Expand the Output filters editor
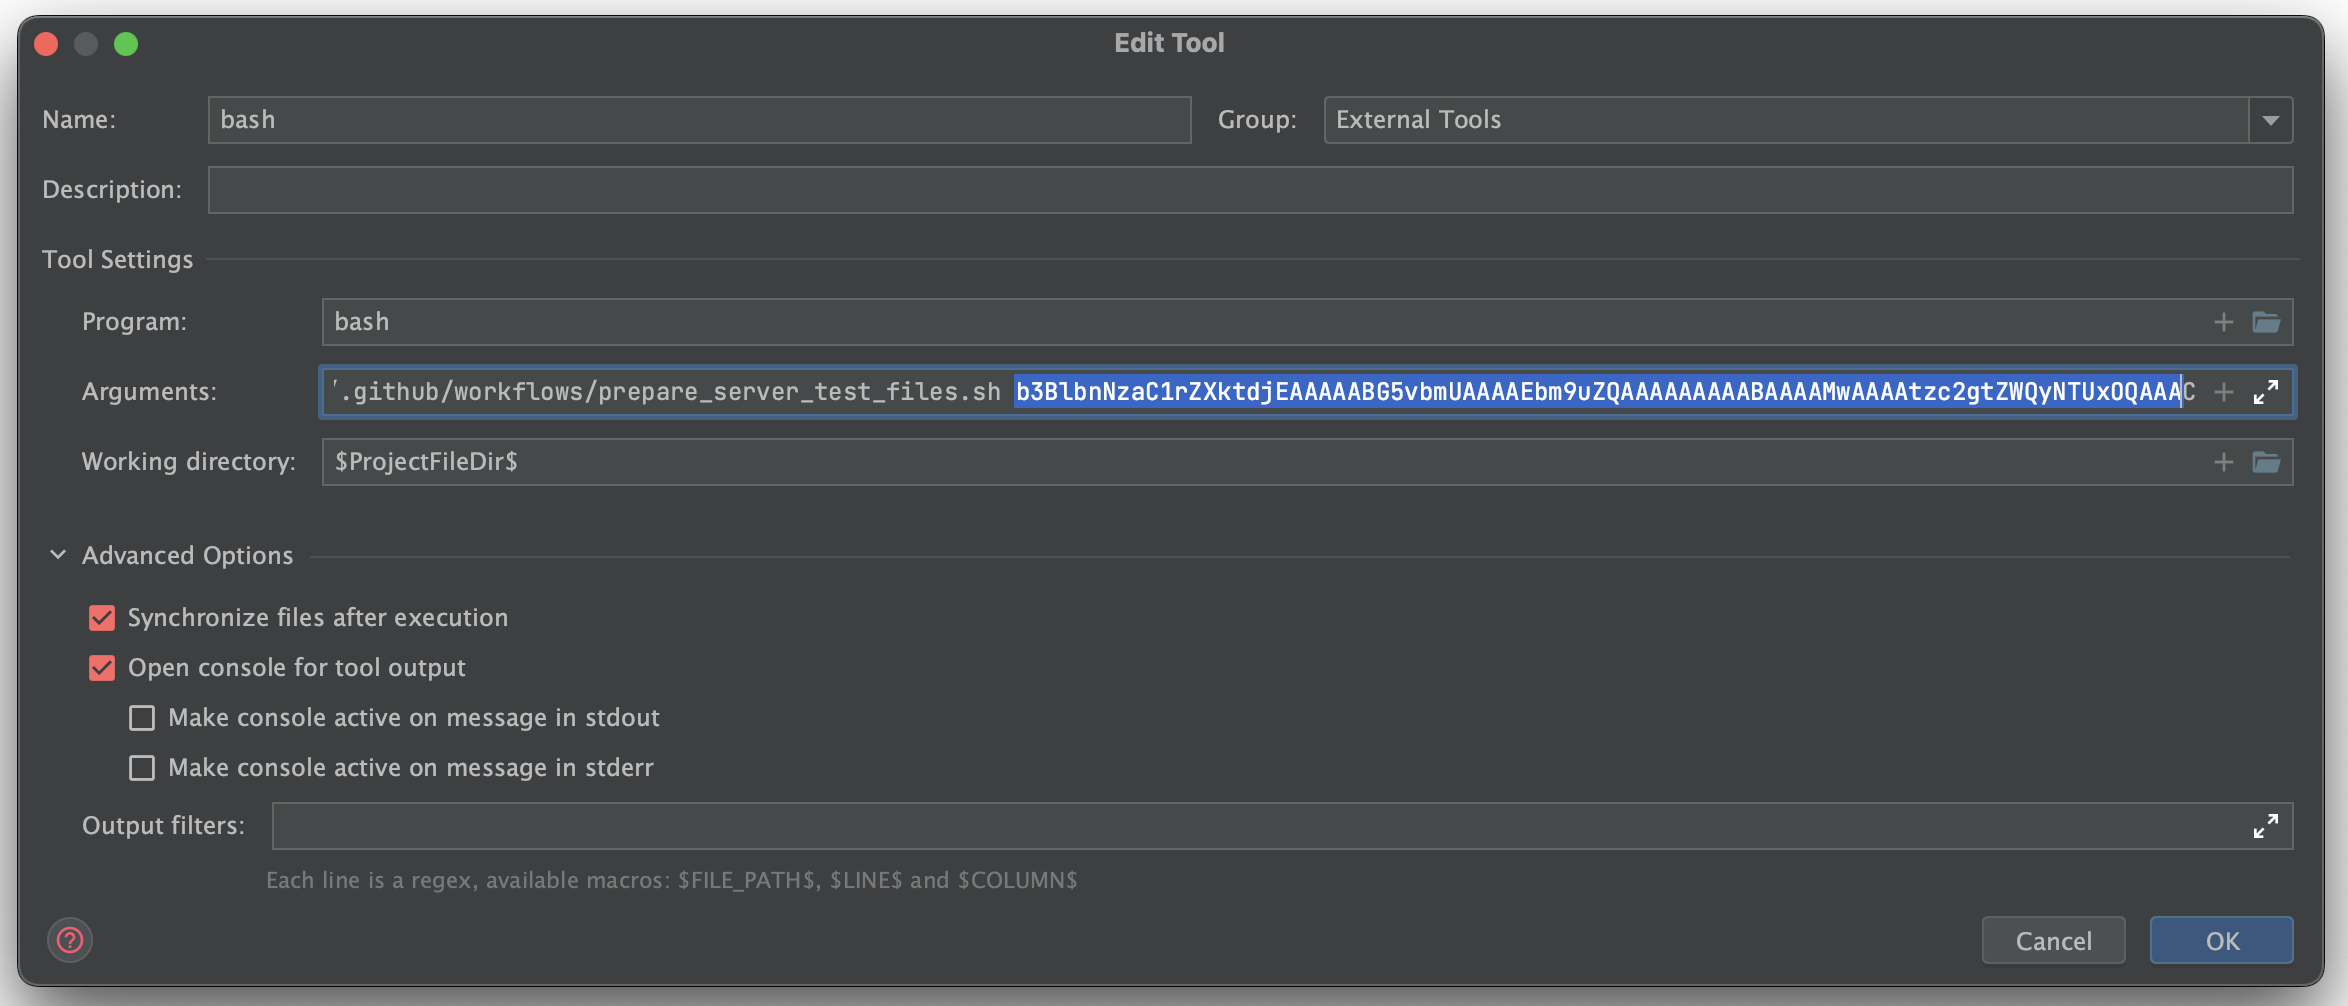Viewport: 2348px width, 1006px height. (x=2266, y=826)
